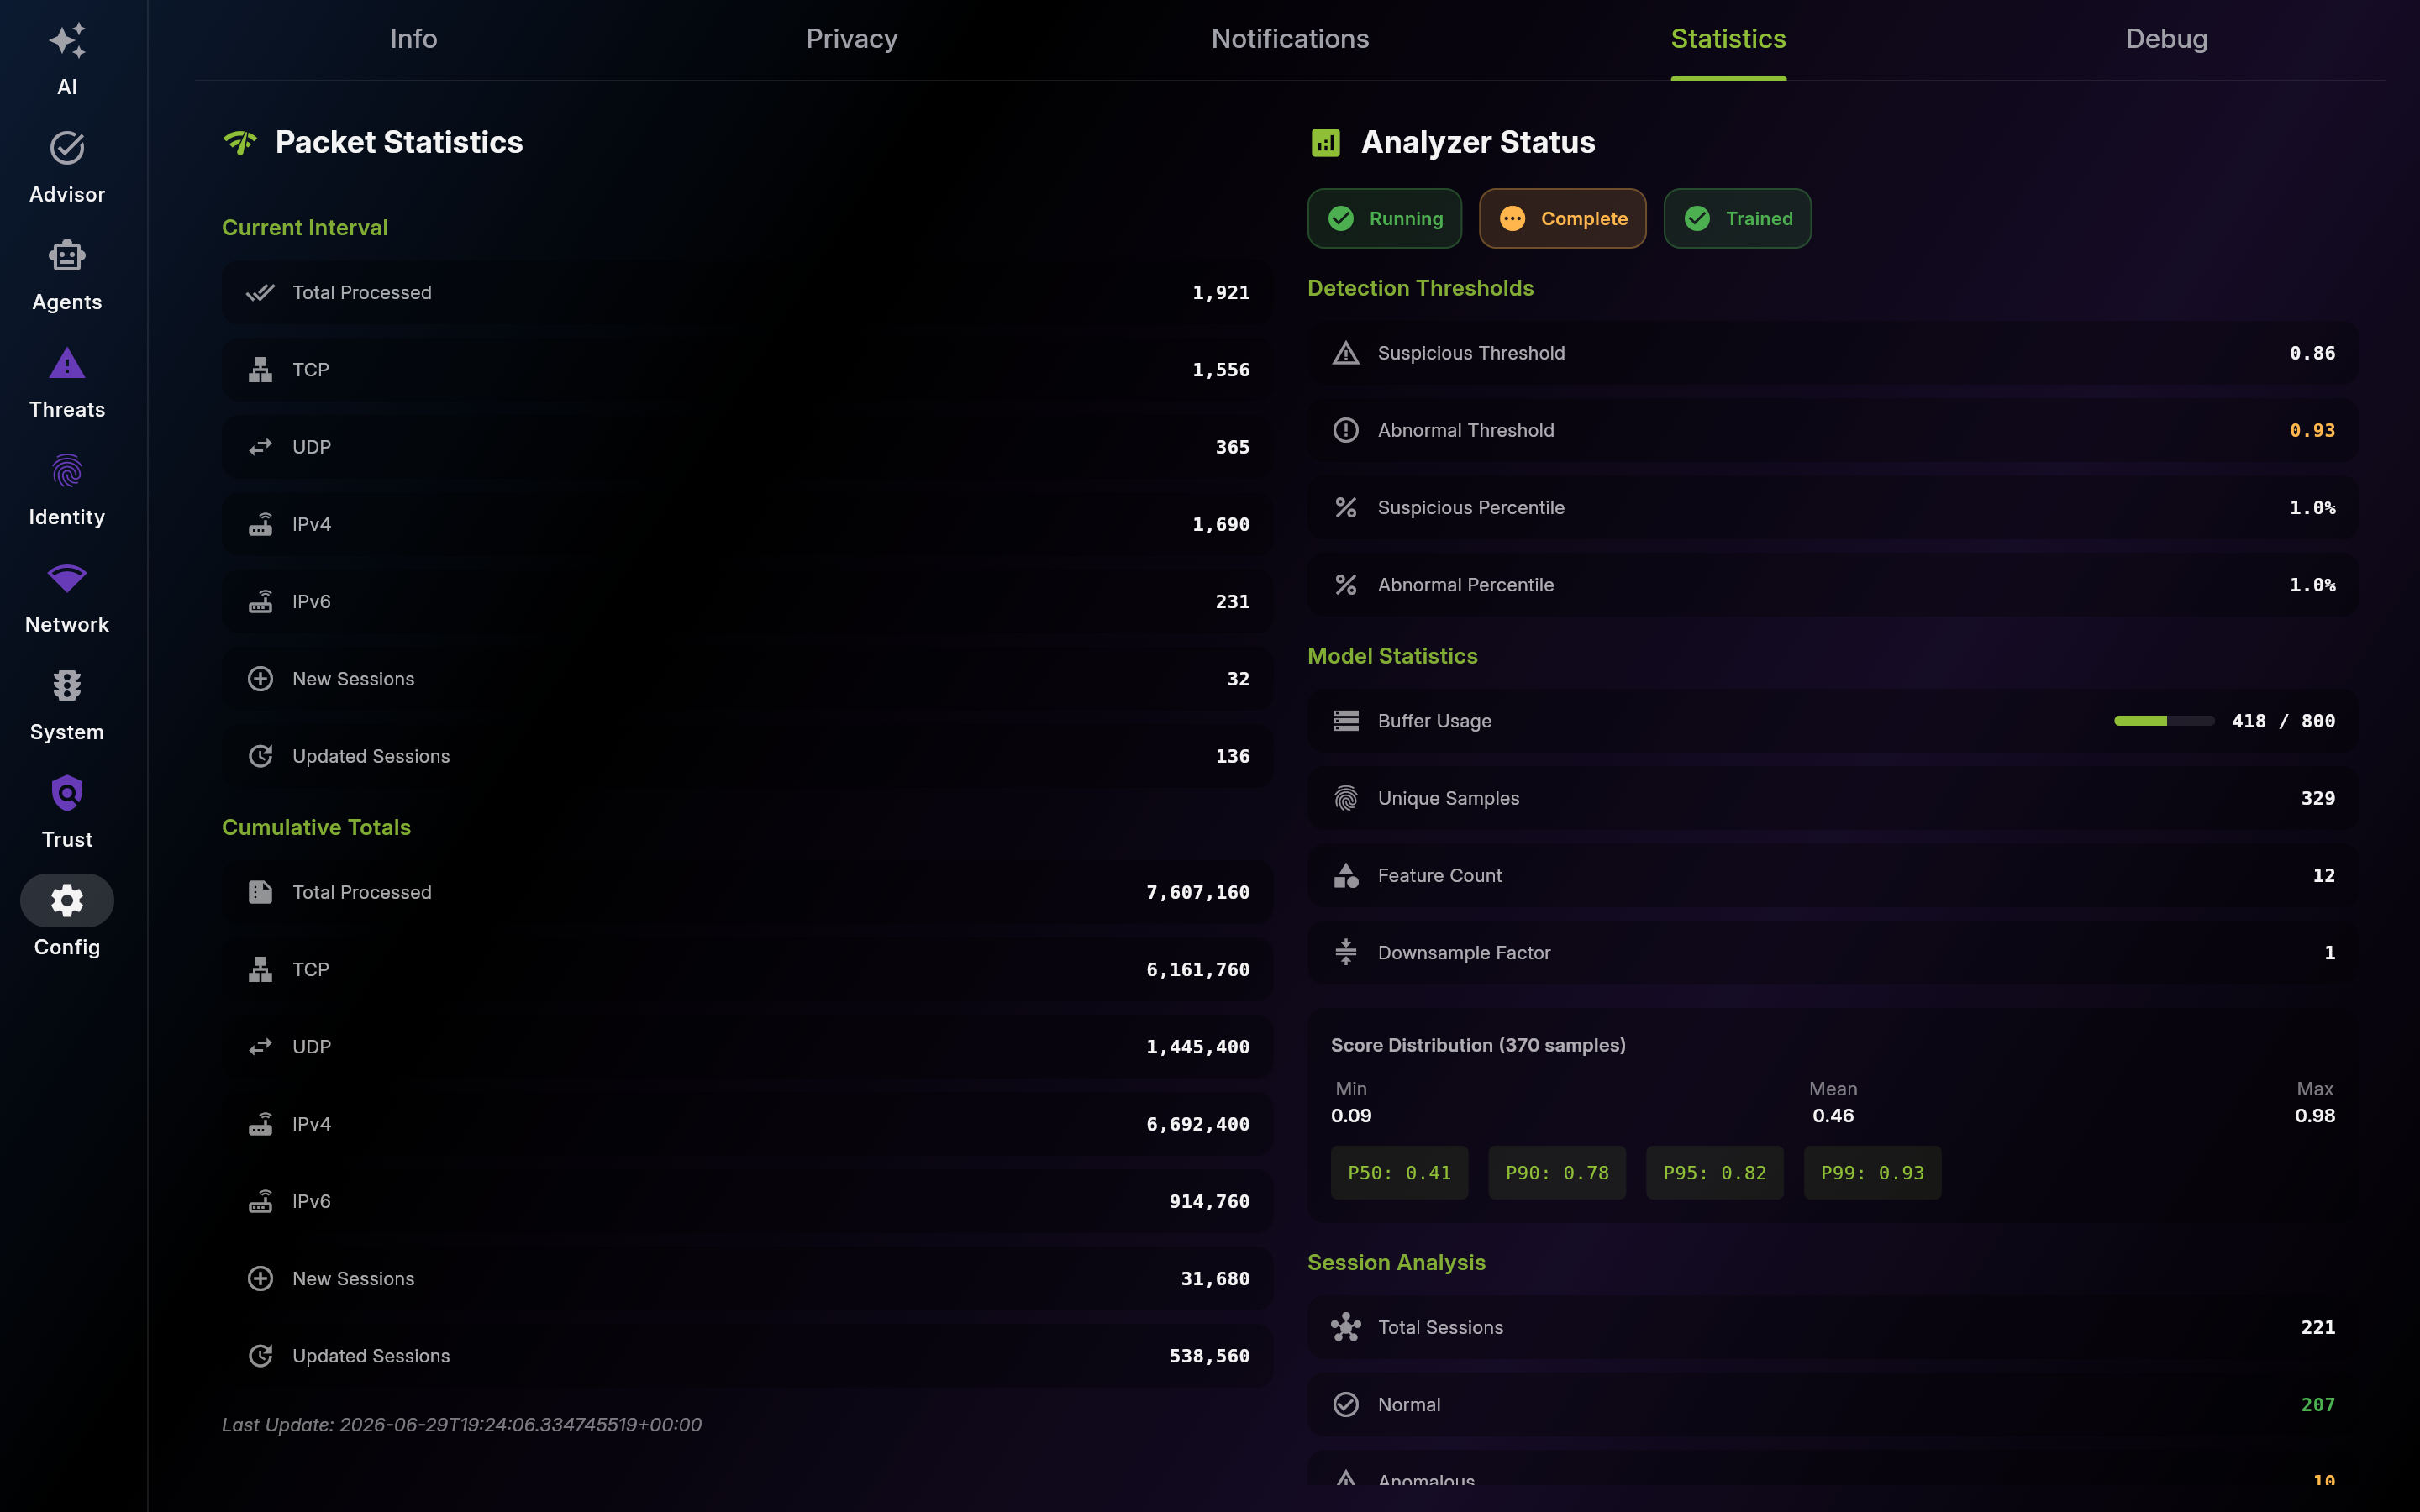
Task: Click the Trained status badge
Action: (1737, 218)
